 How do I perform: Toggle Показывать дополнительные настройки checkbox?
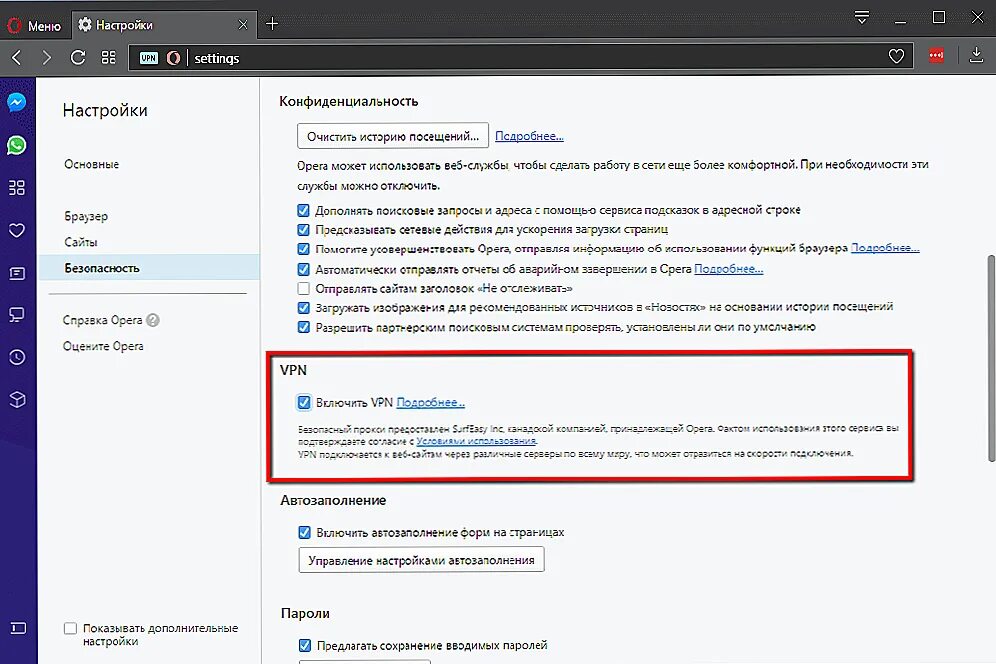(71, 628)
